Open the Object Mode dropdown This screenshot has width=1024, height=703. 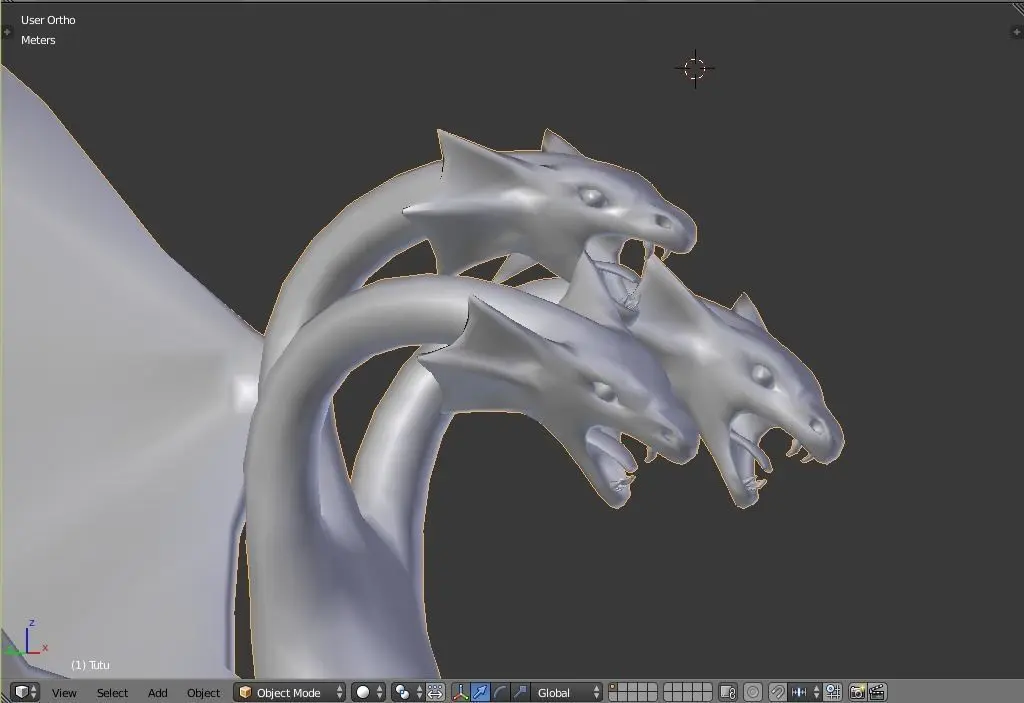tap(289, 693)
